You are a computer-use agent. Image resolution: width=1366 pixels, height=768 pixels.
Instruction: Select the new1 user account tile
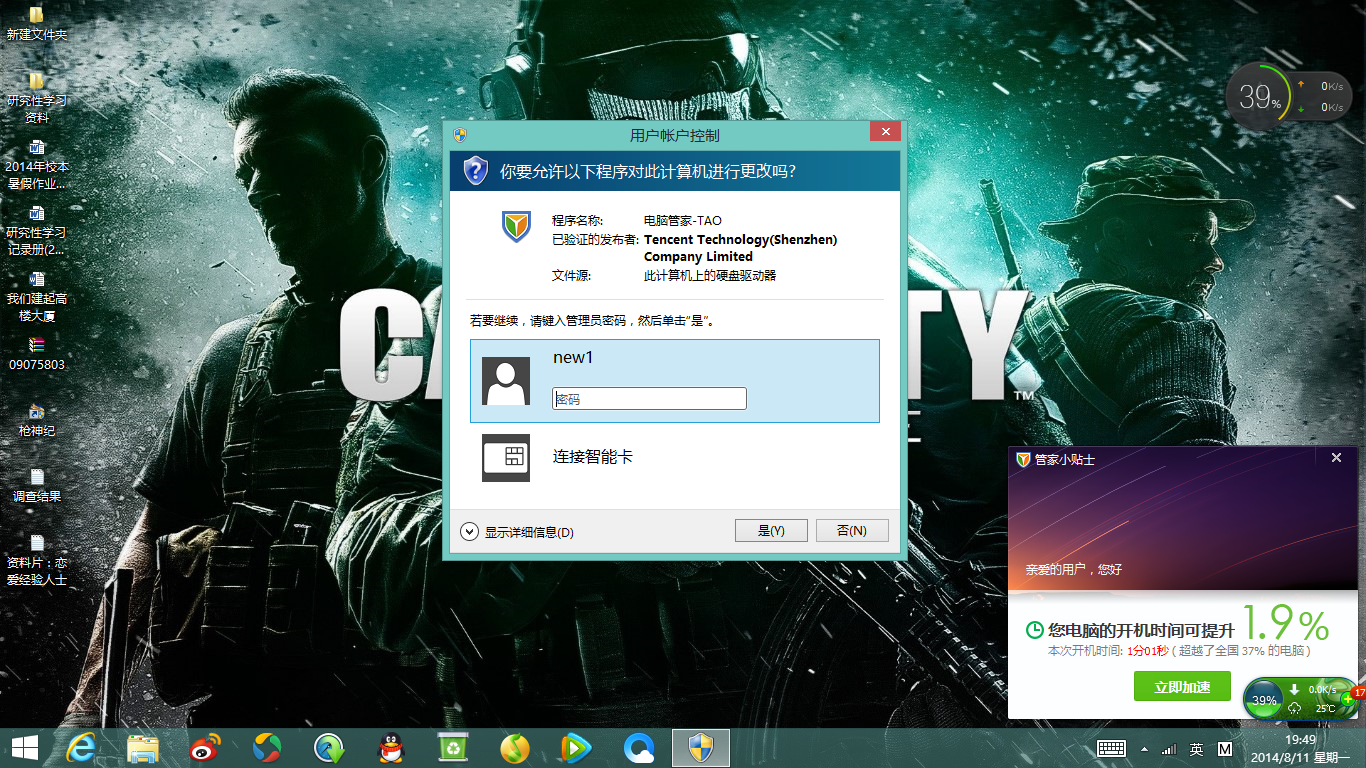(x=675, y=381)
